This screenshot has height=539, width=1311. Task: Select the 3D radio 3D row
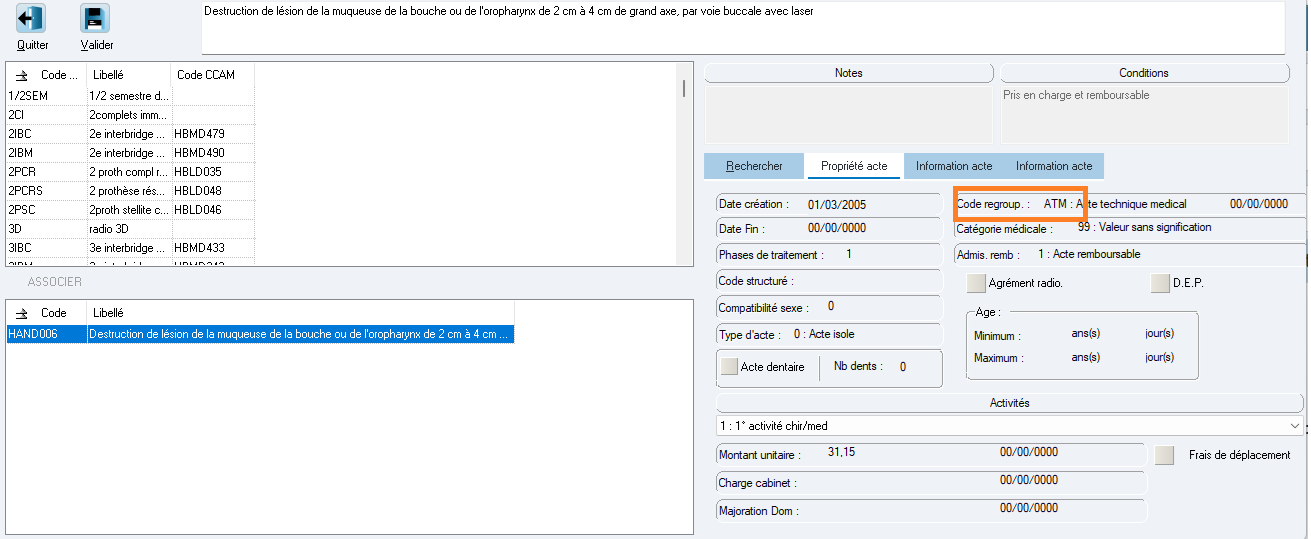coord(130,229)
